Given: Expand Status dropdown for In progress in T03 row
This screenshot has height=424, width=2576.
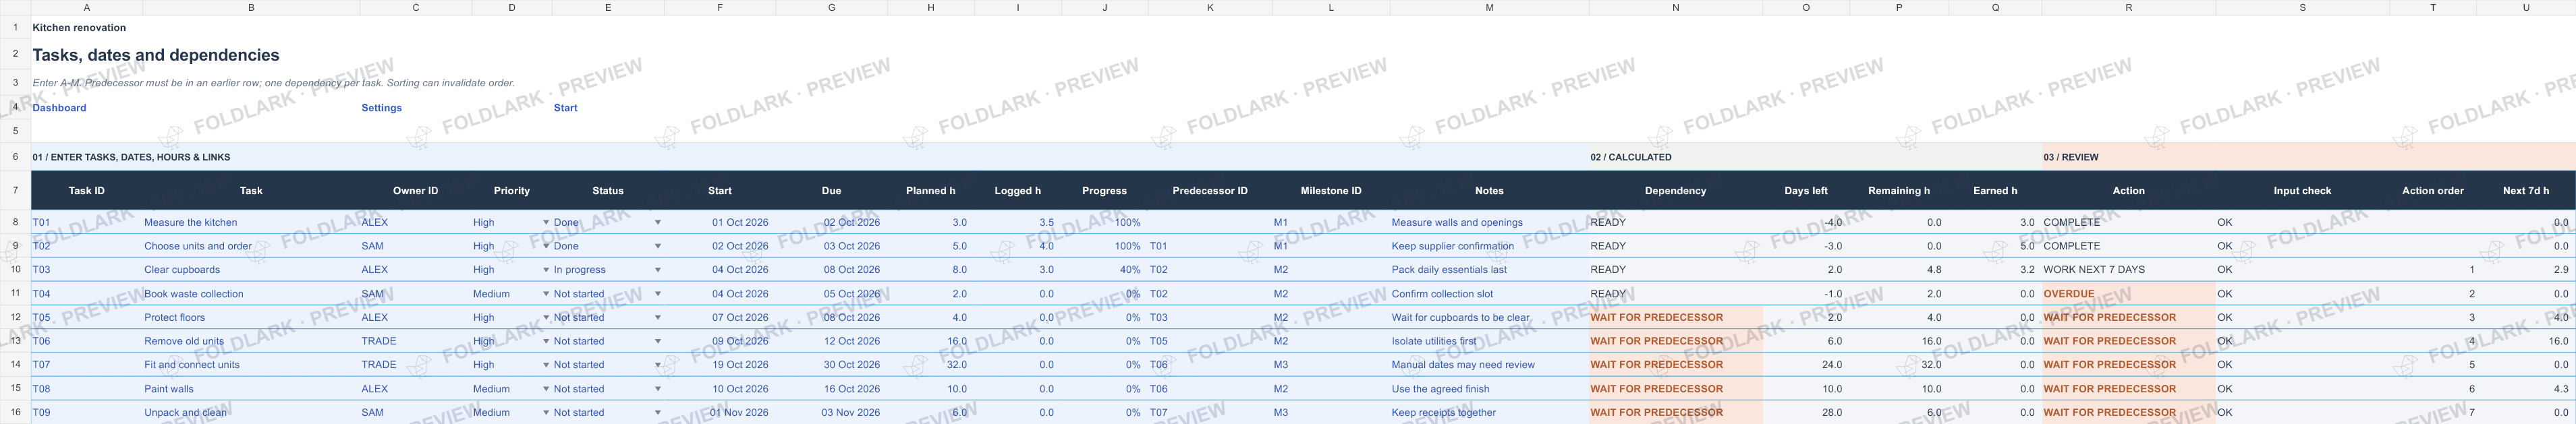Looking at the screenshot, I should tap(657, 270).
